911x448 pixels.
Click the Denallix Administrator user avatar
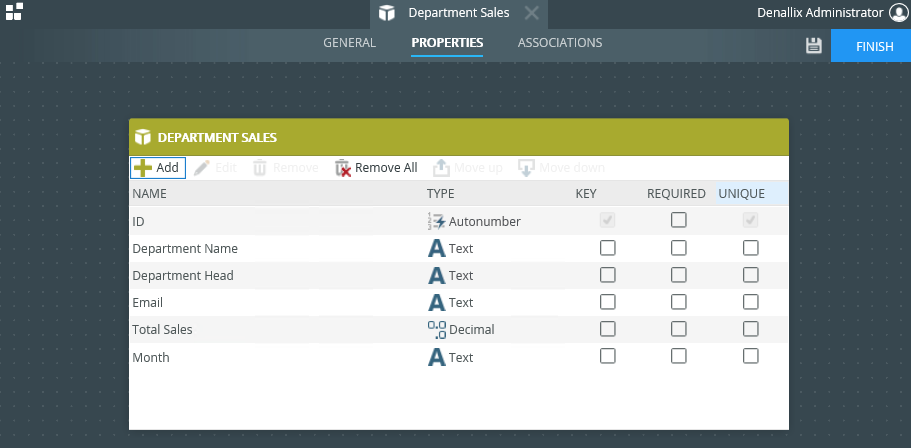coord(898,12)
